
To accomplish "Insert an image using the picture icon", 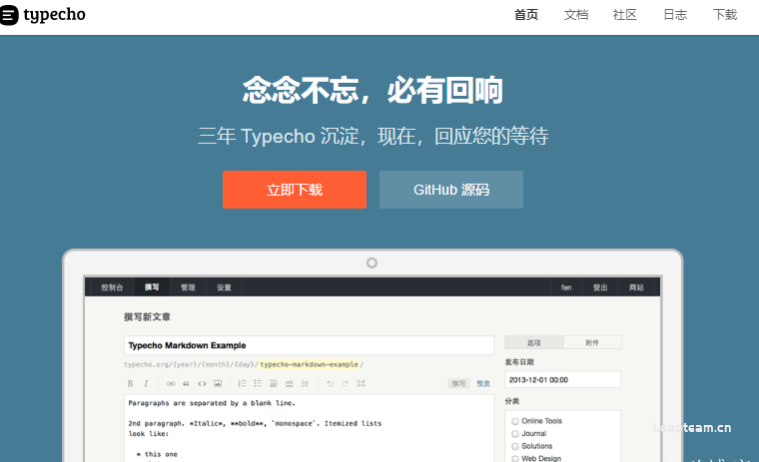I will tap(218, 384).
